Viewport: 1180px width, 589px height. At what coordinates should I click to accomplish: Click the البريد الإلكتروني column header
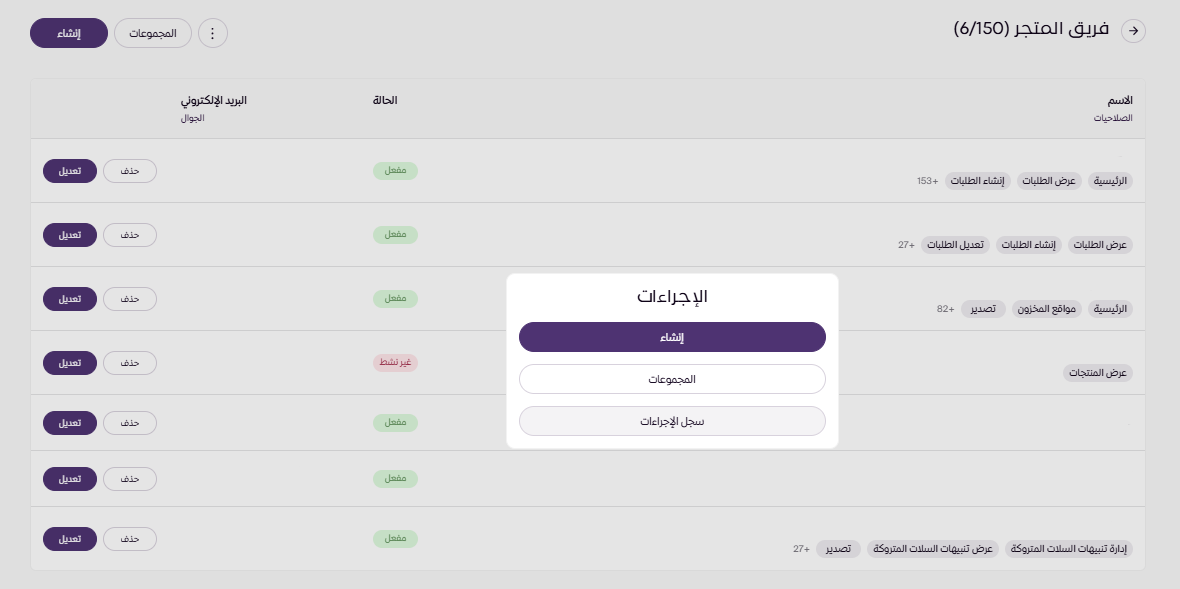213,100
